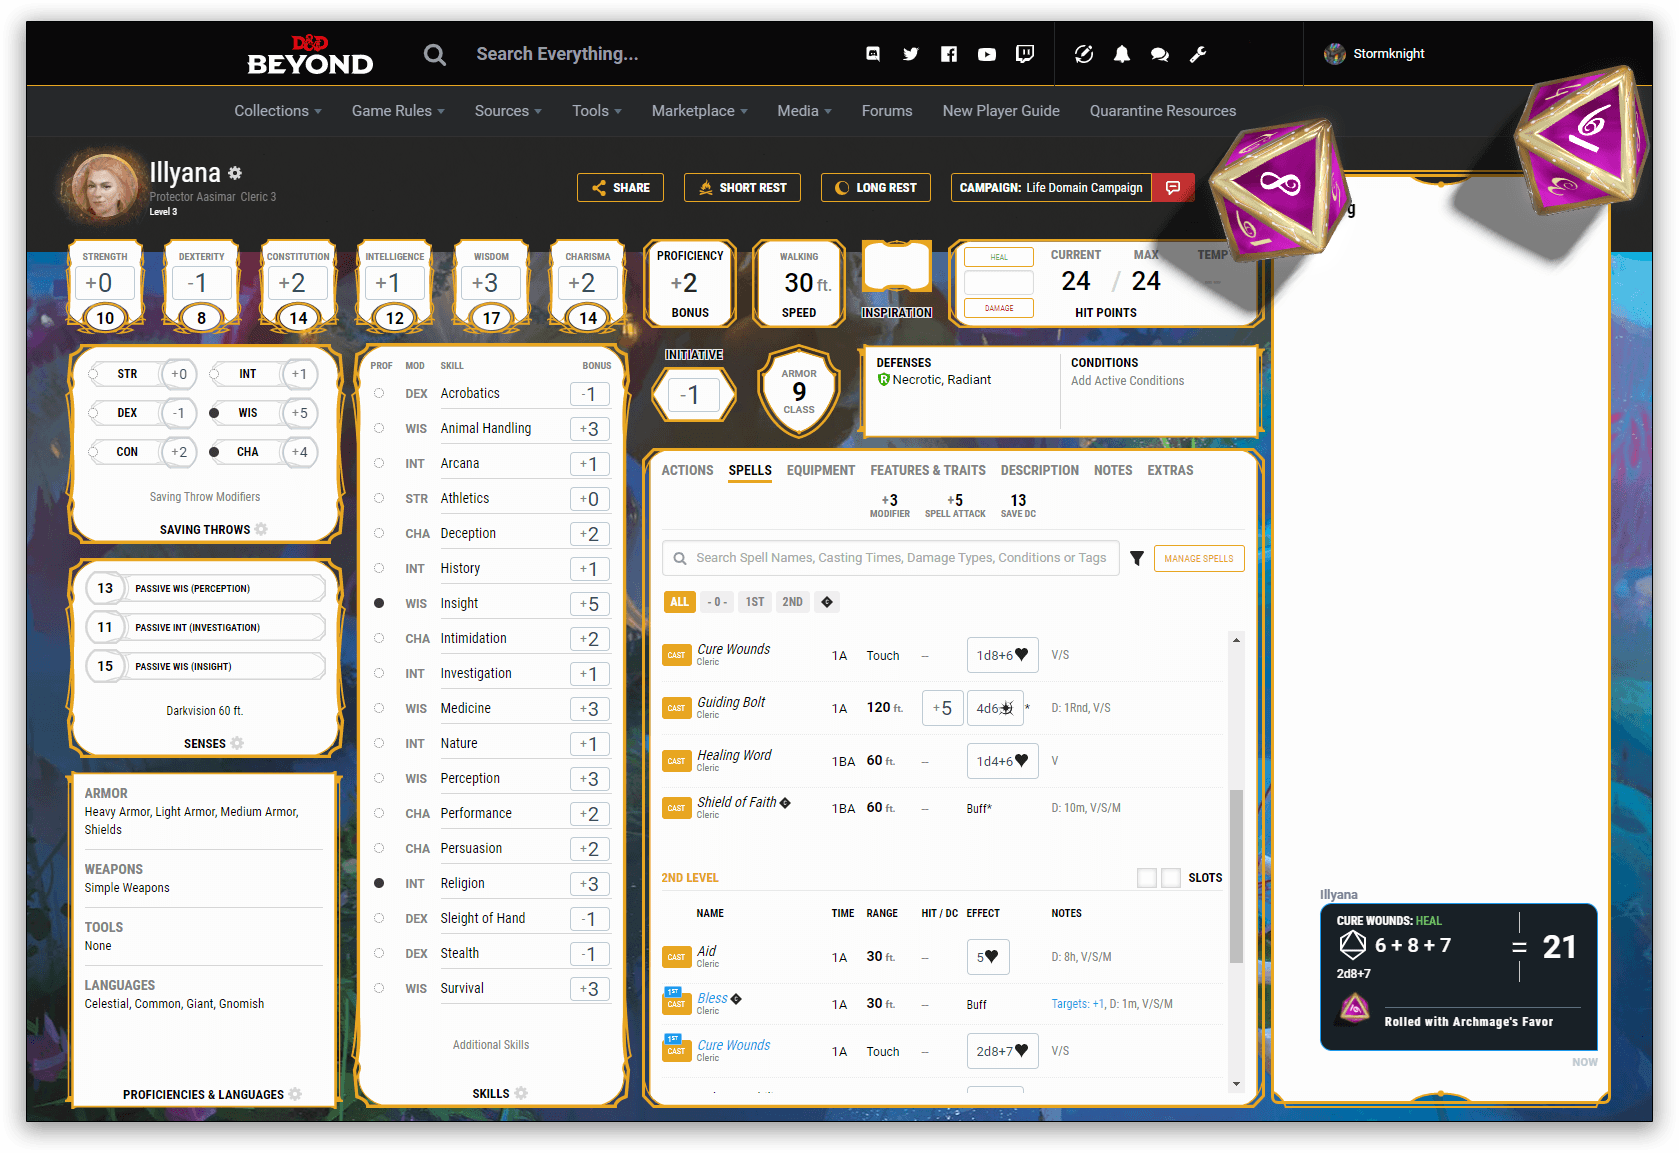This screenshot has width=1679, height=1153.
Task: Open the New Player Guide link
Action: point(1001,111)
